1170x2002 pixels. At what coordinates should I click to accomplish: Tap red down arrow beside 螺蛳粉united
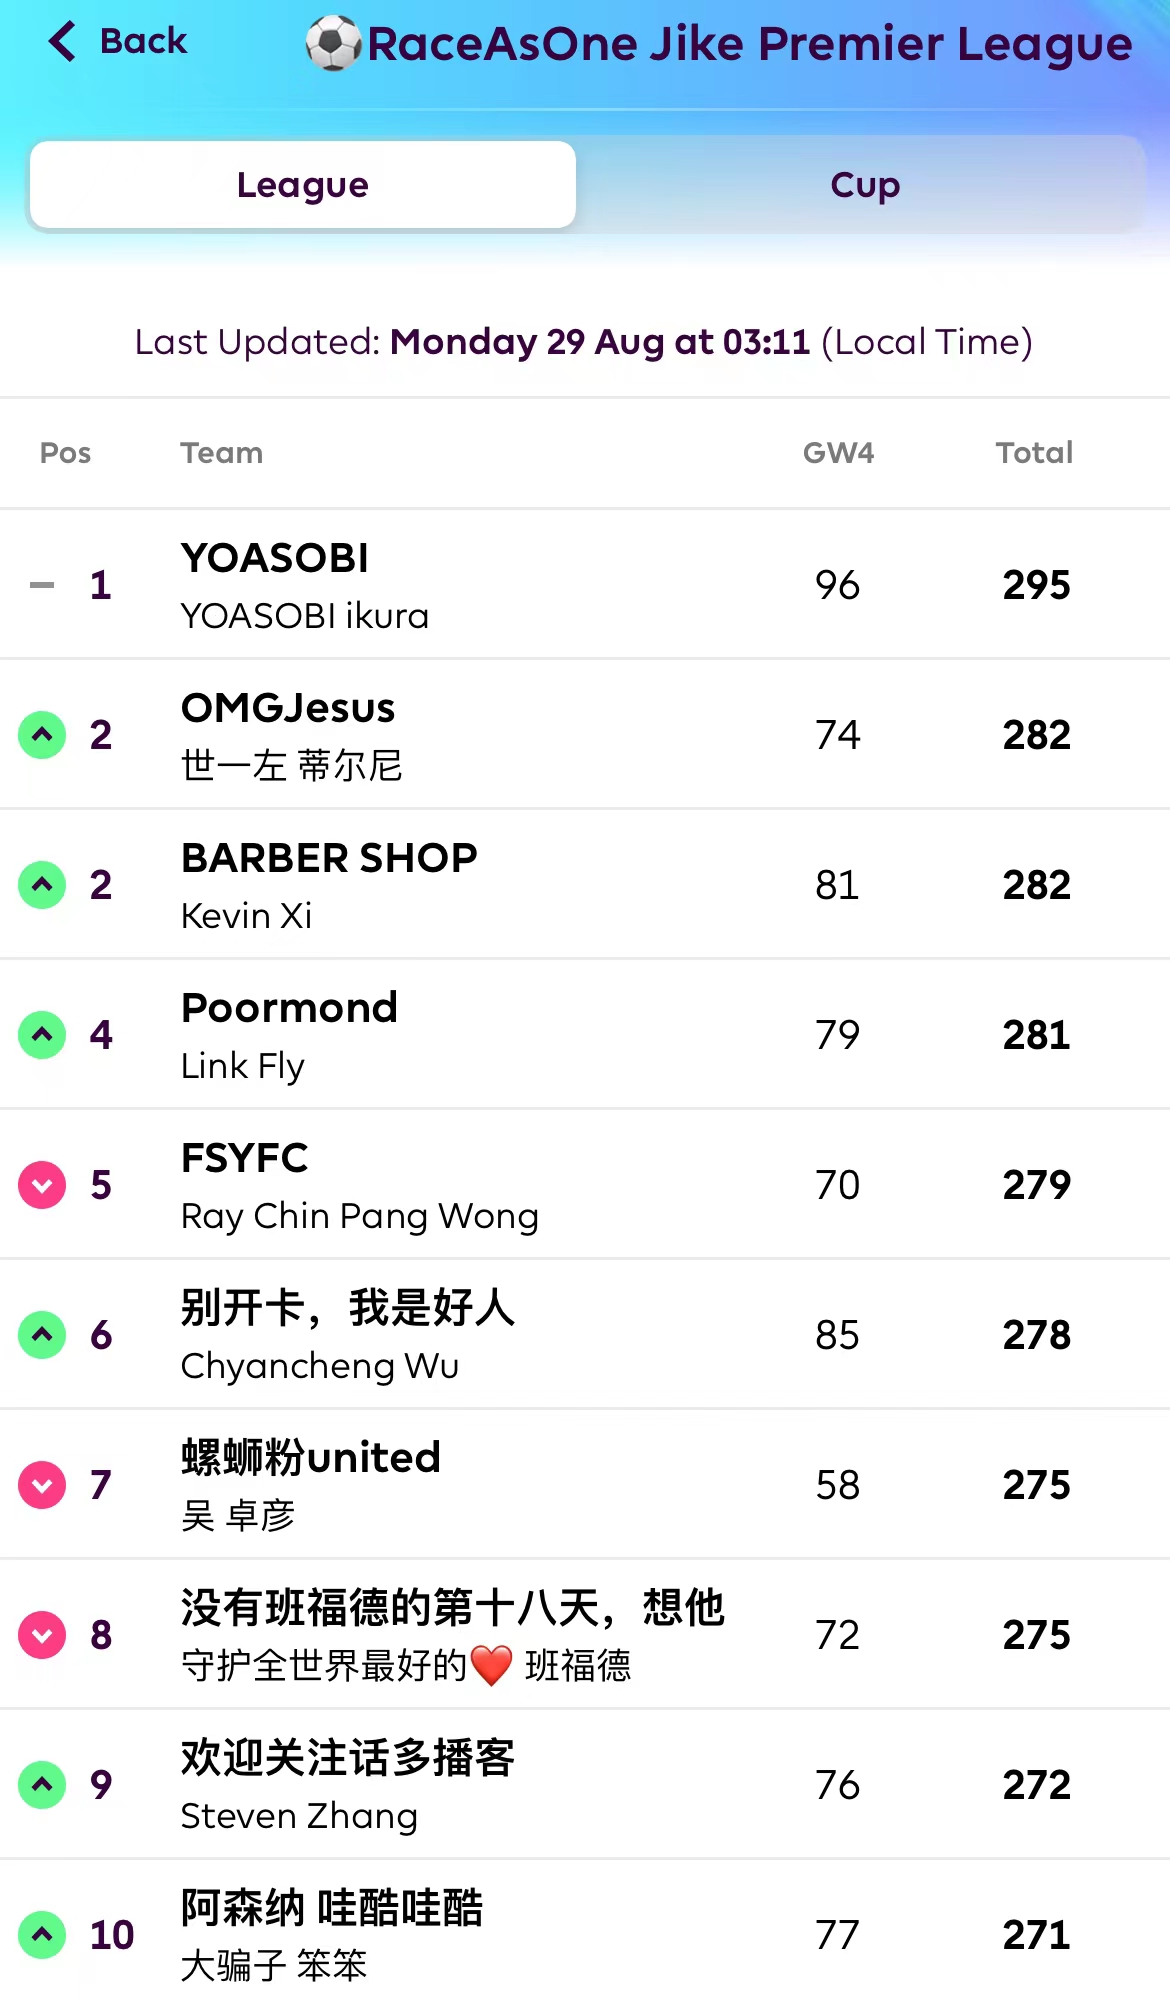pyautogui.click(x=42, y=1485)
